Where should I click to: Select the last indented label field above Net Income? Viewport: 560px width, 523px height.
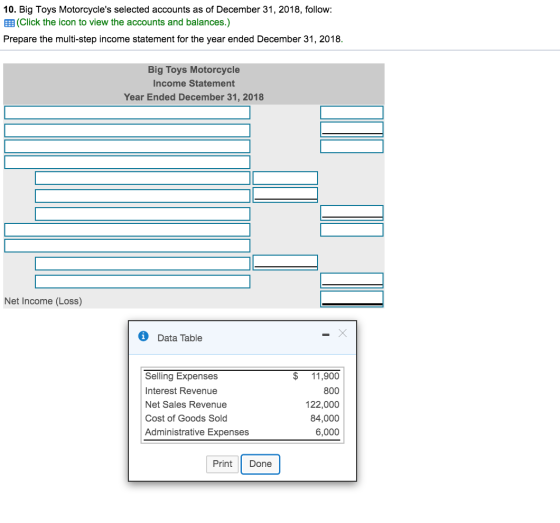142,282
